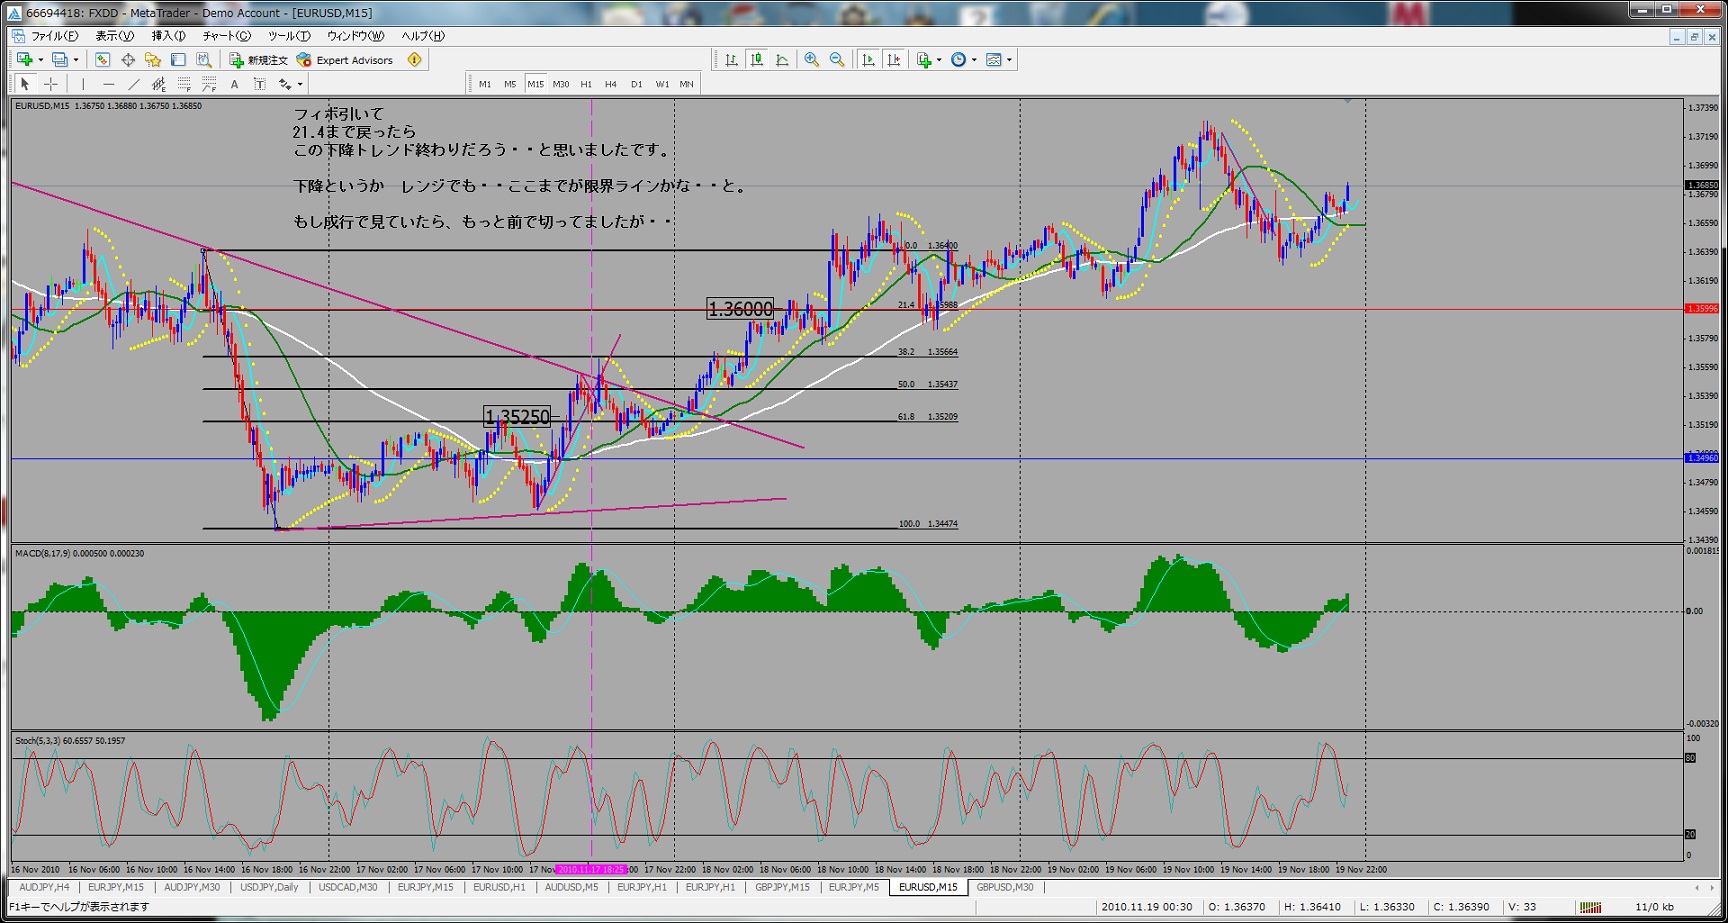
Task: Switch timeframe to W1
Action: [x=662, y=84]
